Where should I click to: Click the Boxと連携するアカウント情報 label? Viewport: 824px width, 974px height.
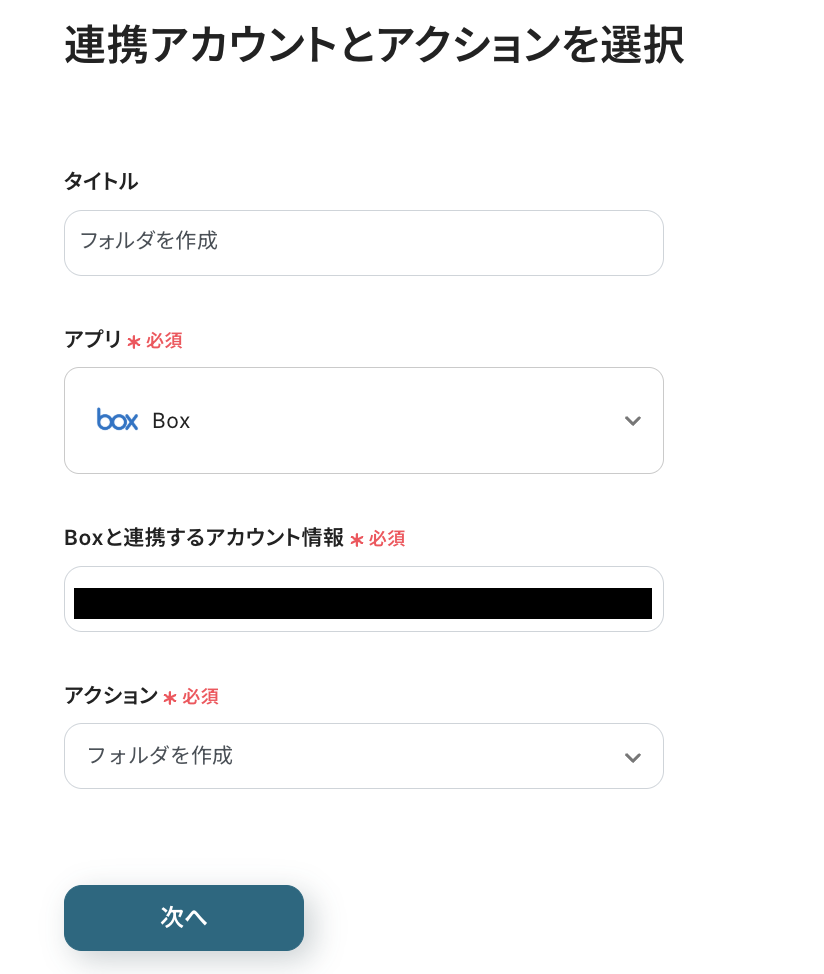pyautogui.click(x=204, y=538)
